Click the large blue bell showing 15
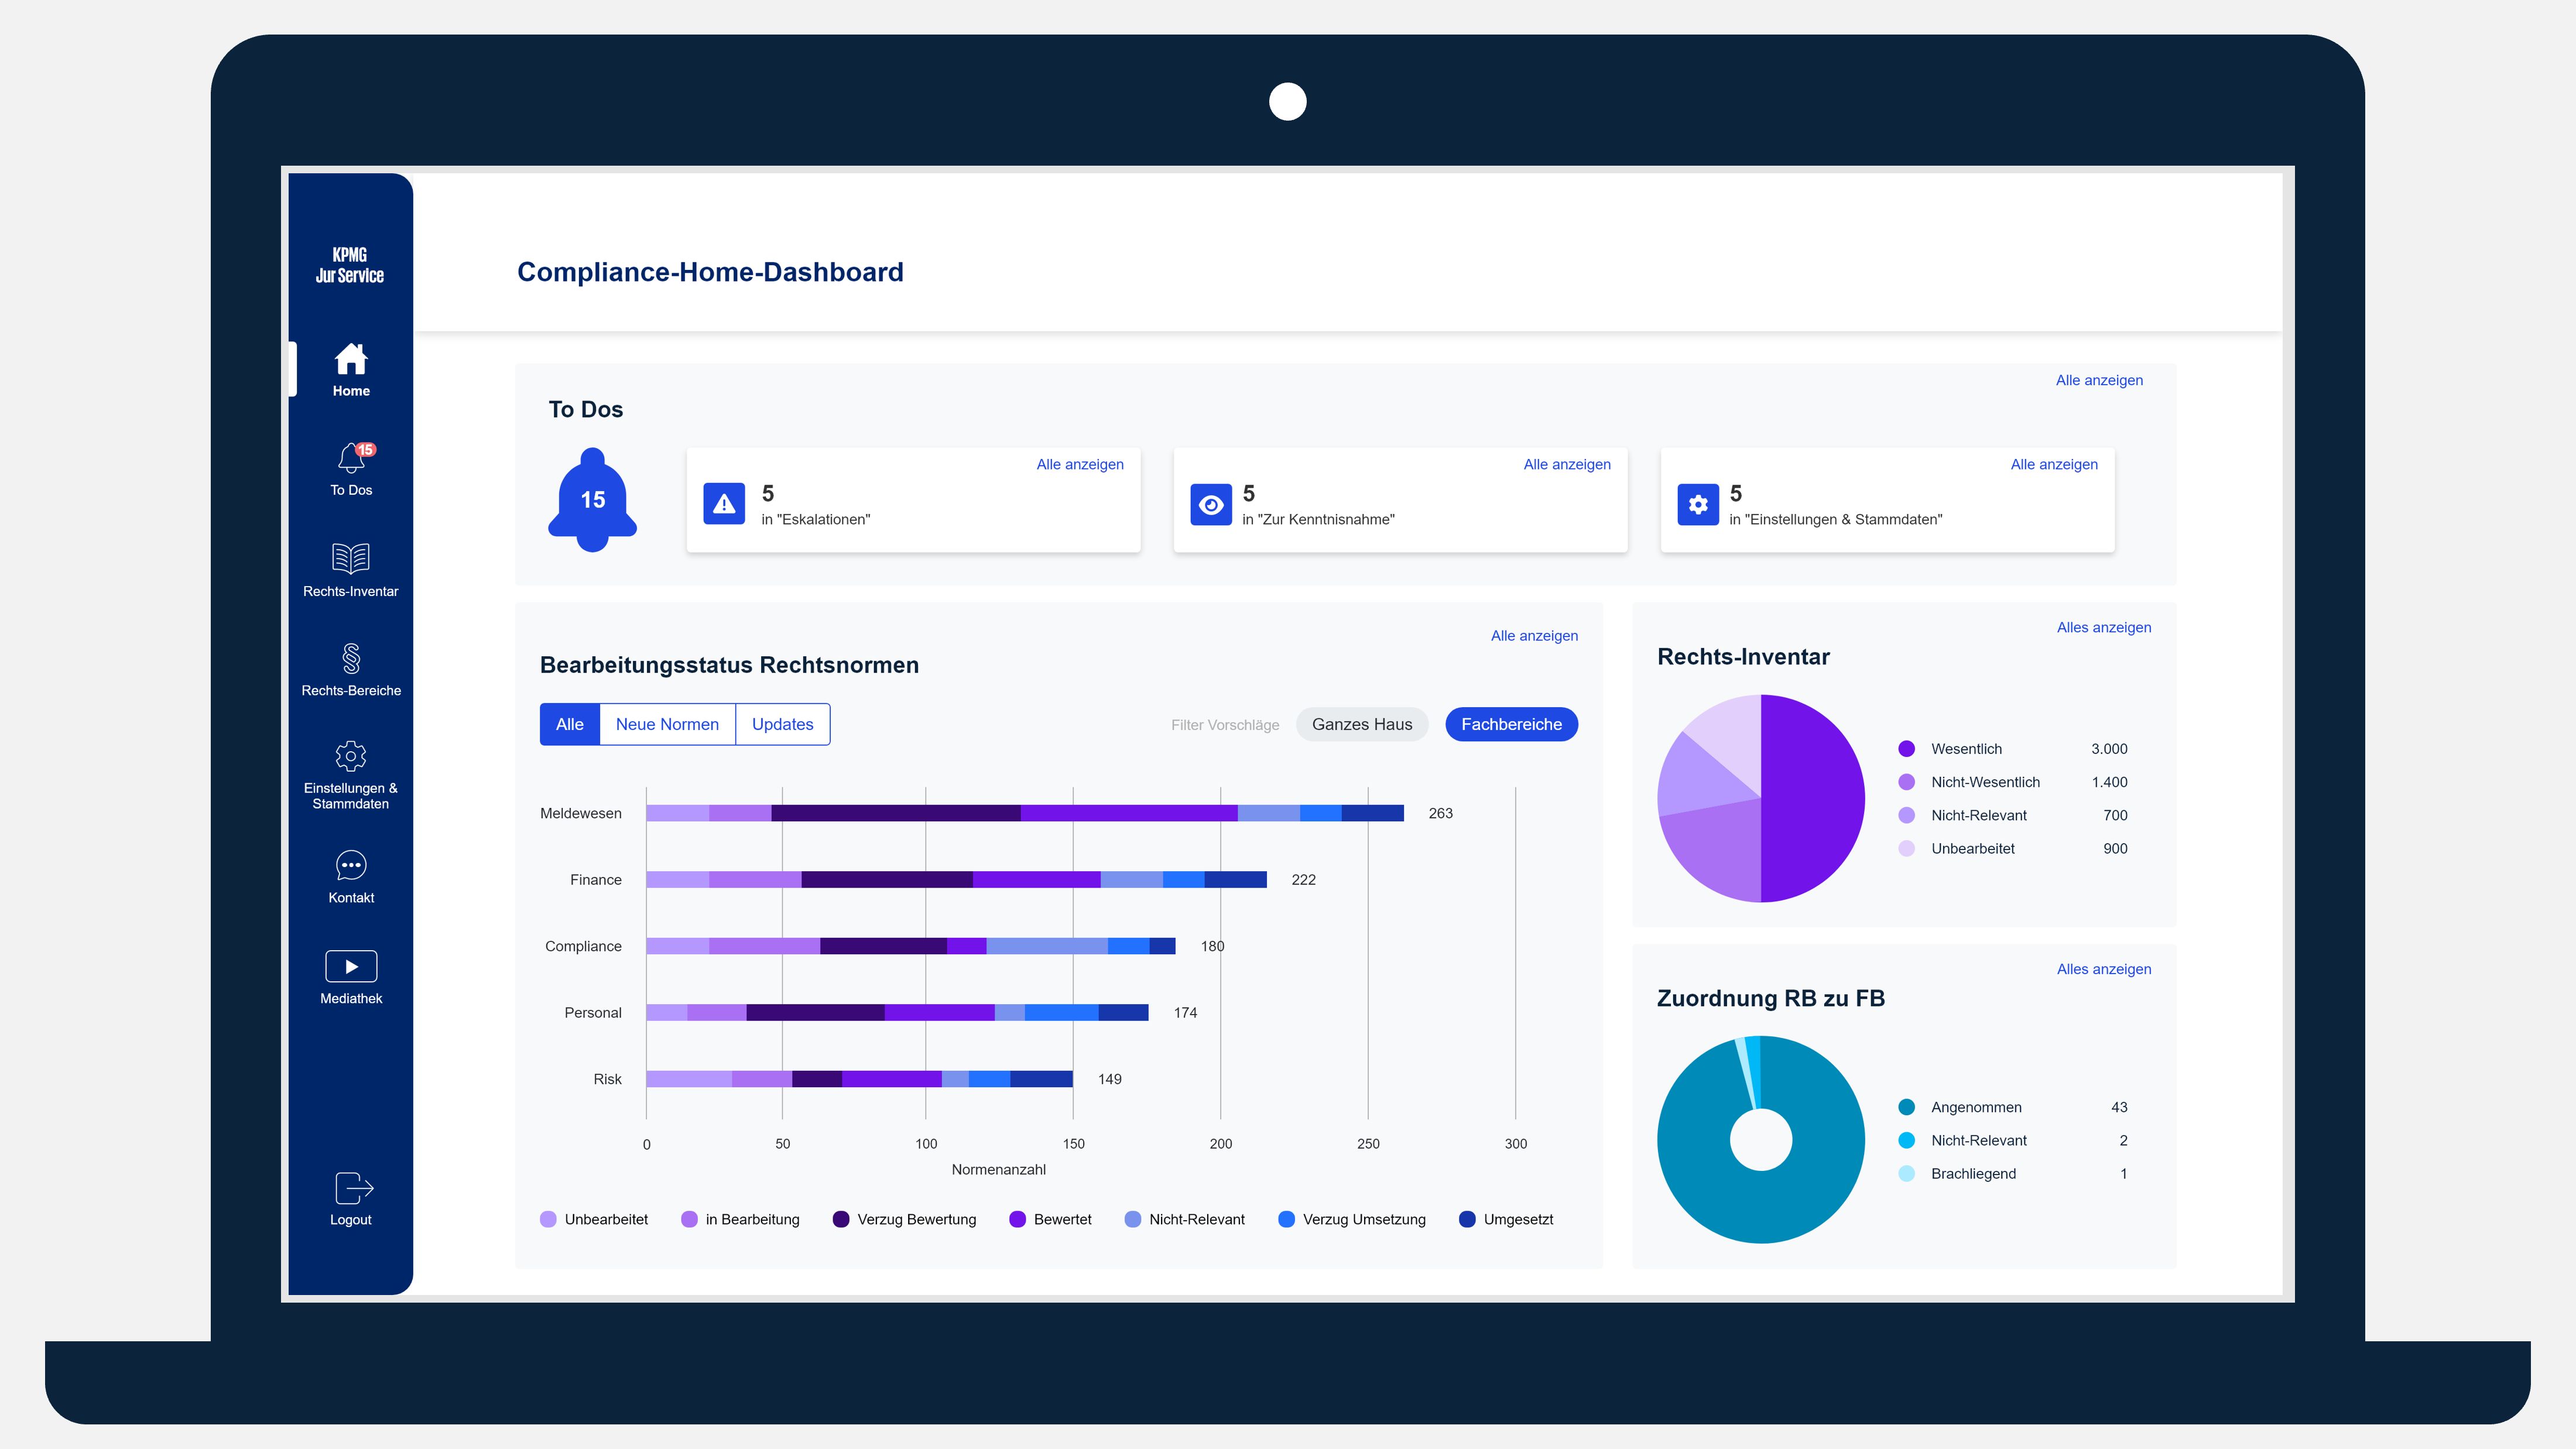 (x=592, y=499)
